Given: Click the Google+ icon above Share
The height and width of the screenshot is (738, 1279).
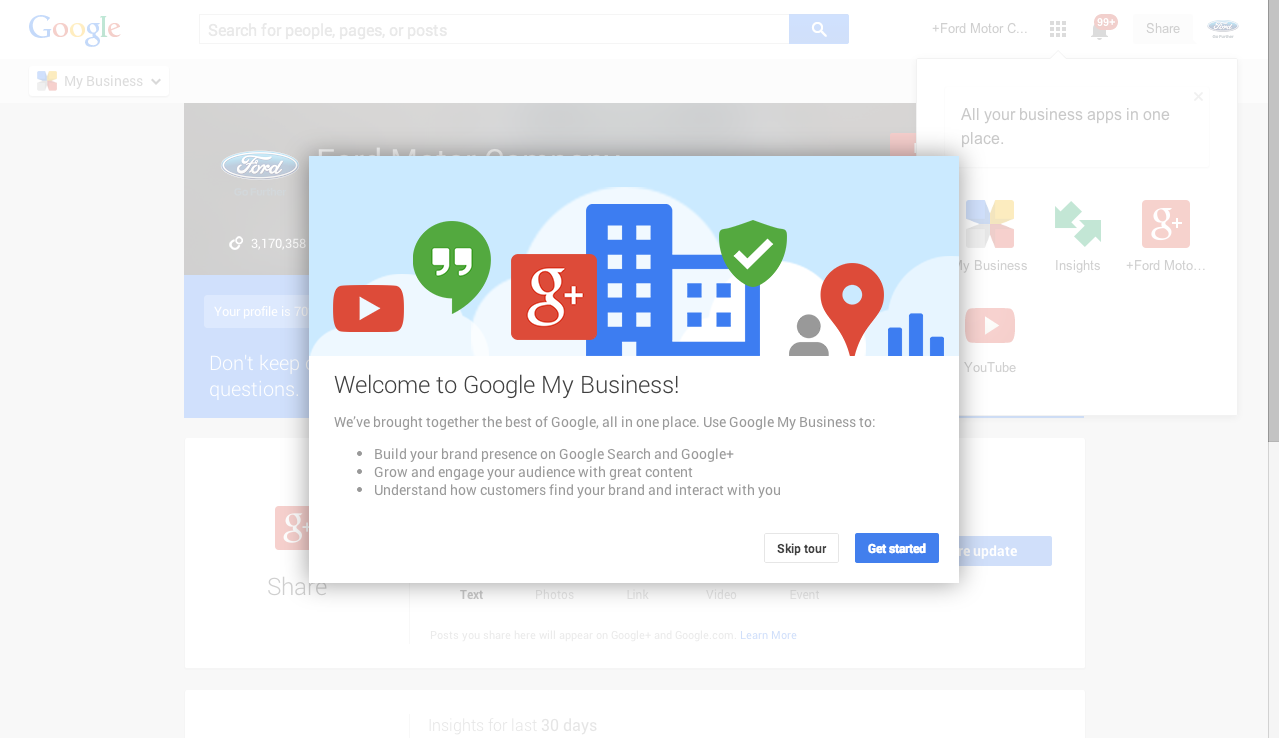Looking at the screenshot, I should coord(292,528).
